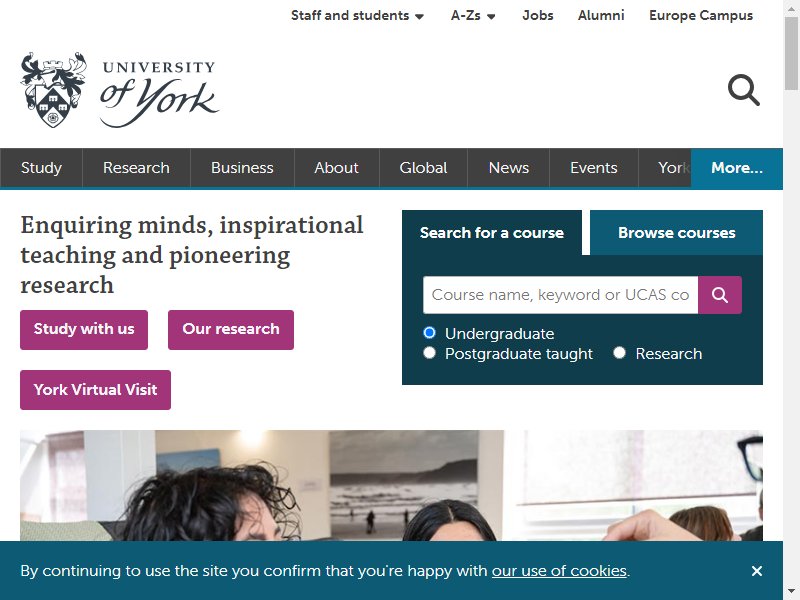800x600 pixels.
Task: Dismiss cookie banner with X icon
Action: pos(757,571)
